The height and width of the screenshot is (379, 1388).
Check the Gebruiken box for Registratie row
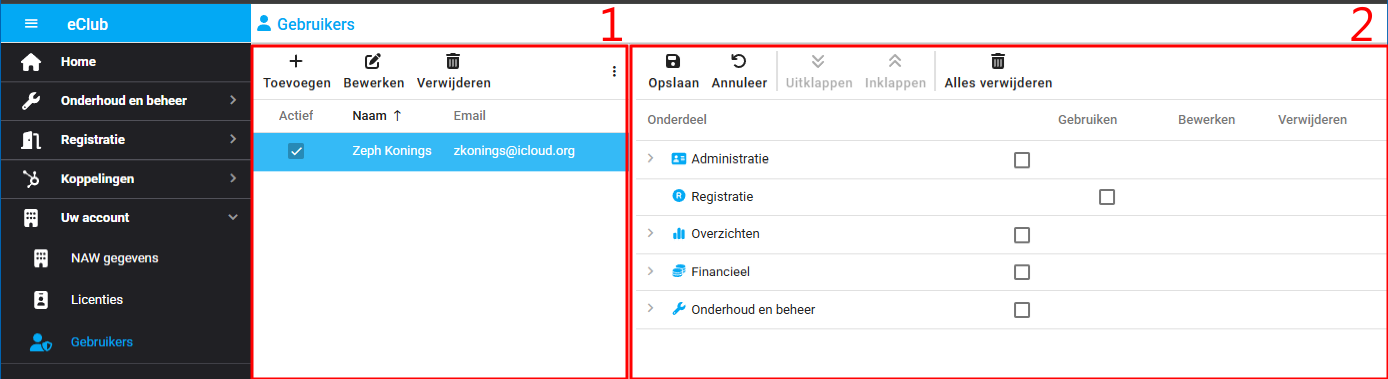click(x=1106, y=198)
